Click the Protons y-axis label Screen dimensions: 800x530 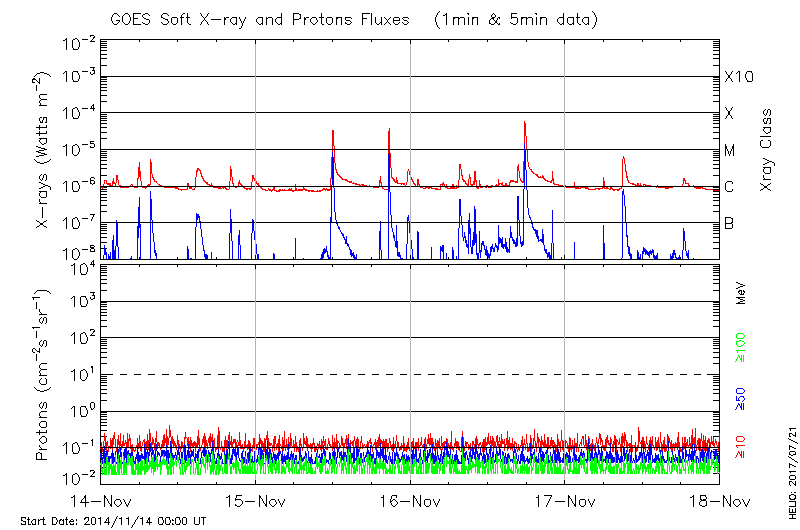point(44,375)
